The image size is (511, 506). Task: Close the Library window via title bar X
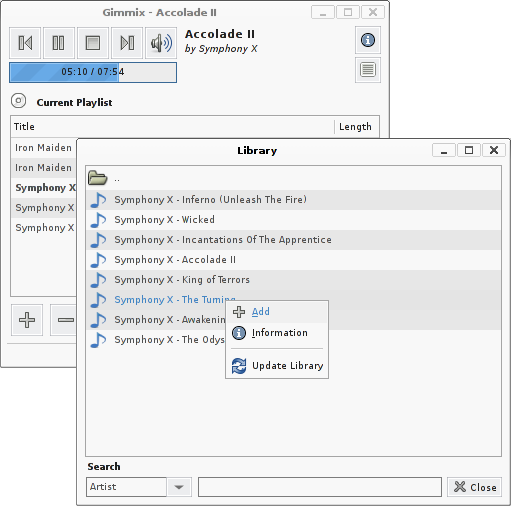pos(494,150)
